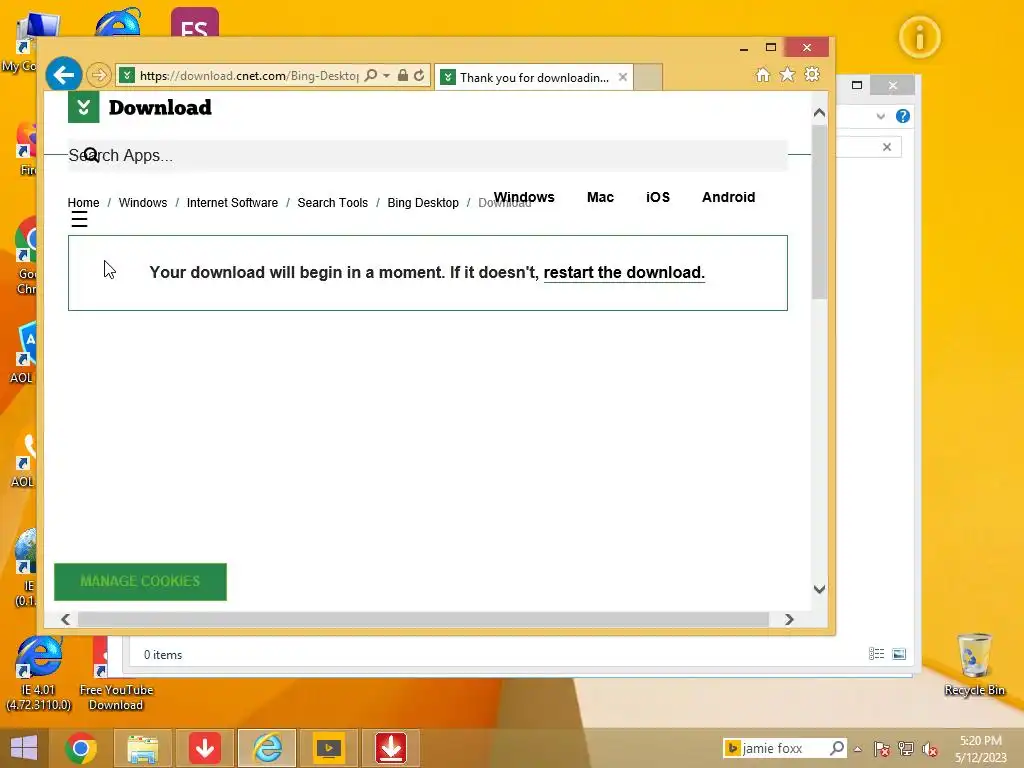Click the IE Home icon
The height and width of the screenshot is (768, 1024).
point(763,75)
